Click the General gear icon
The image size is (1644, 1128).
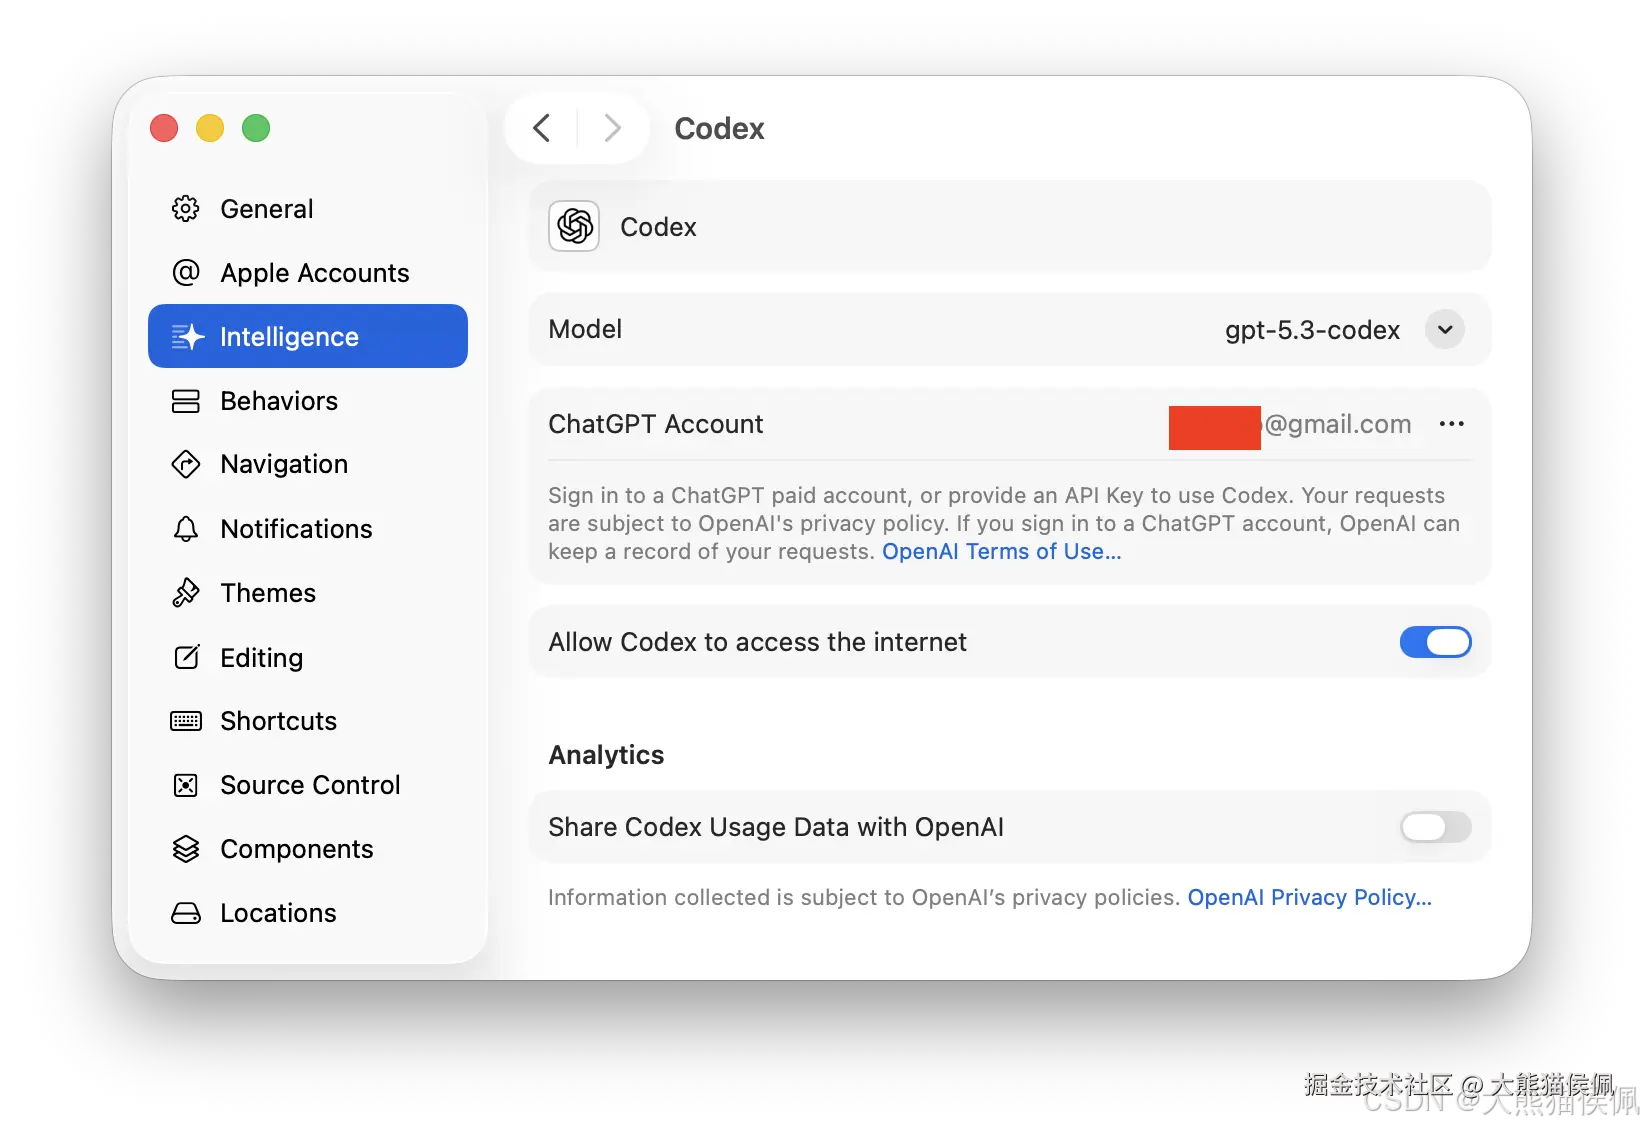click(x=186, y=209)
